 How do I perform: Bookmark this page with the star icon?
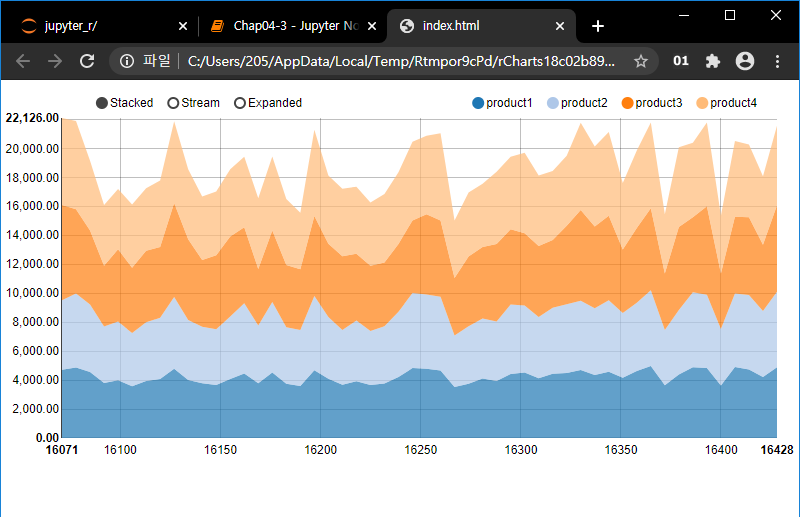click(641, 61)
